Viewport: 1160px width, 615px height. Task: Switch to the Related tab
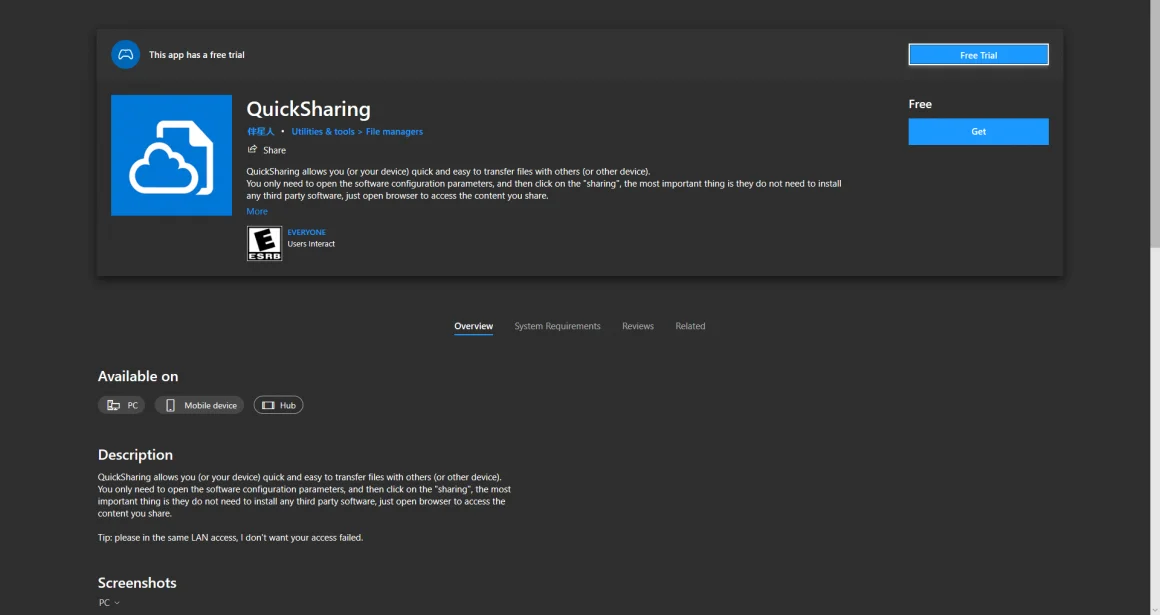pyautogui.click(x=690, y=326)
